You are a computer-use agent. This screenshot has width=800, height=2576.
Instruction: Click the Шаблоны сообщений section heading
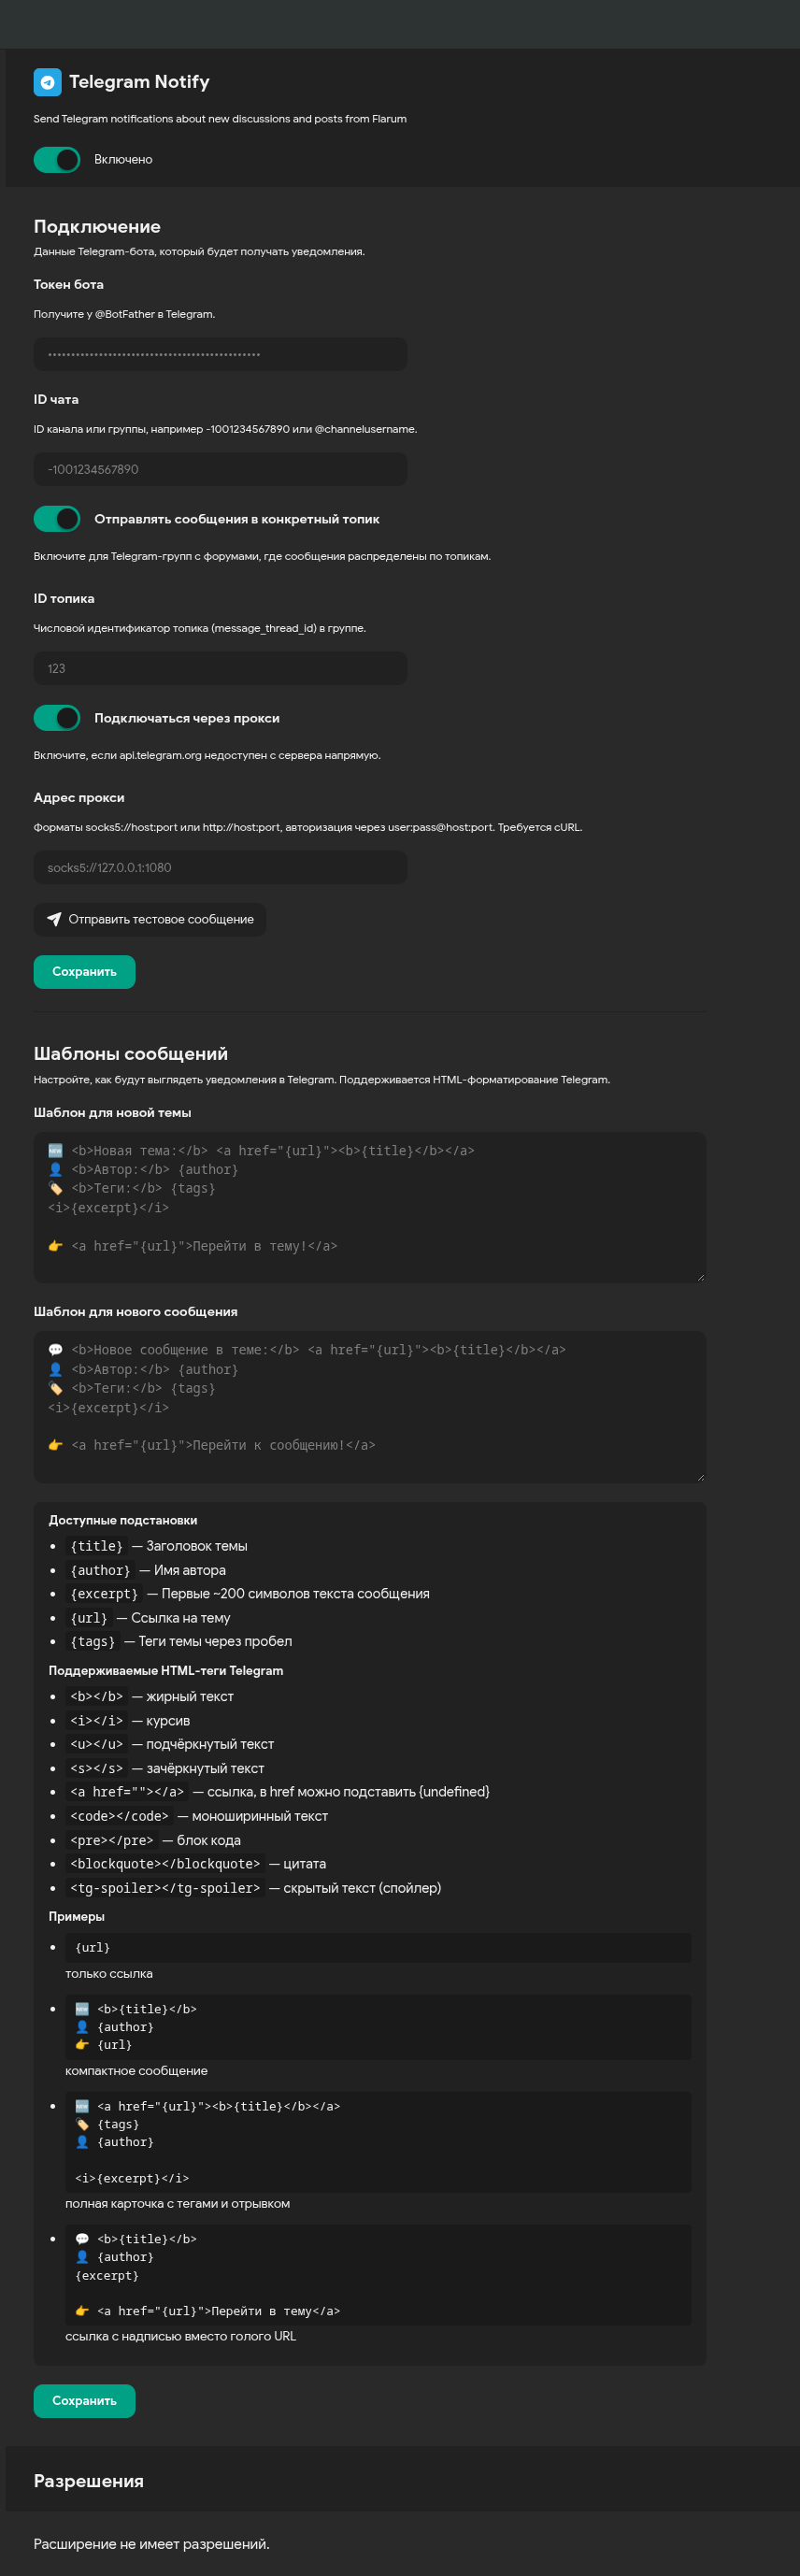coord(131,1054)
